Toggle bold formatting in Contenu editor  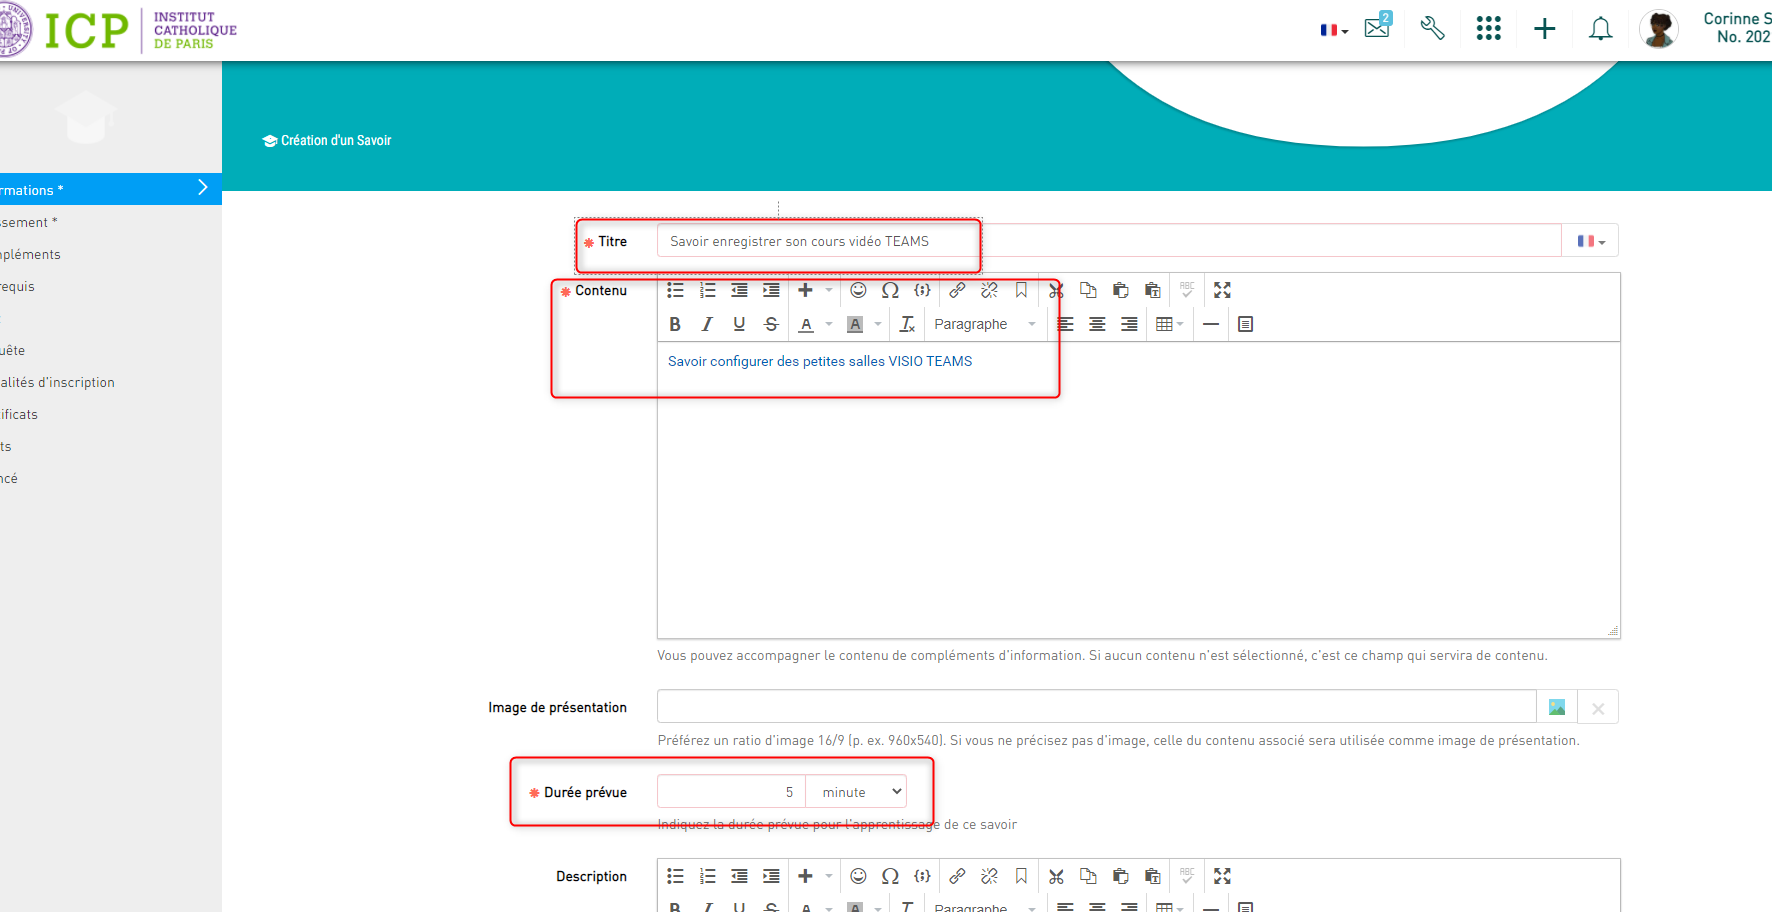675,324
